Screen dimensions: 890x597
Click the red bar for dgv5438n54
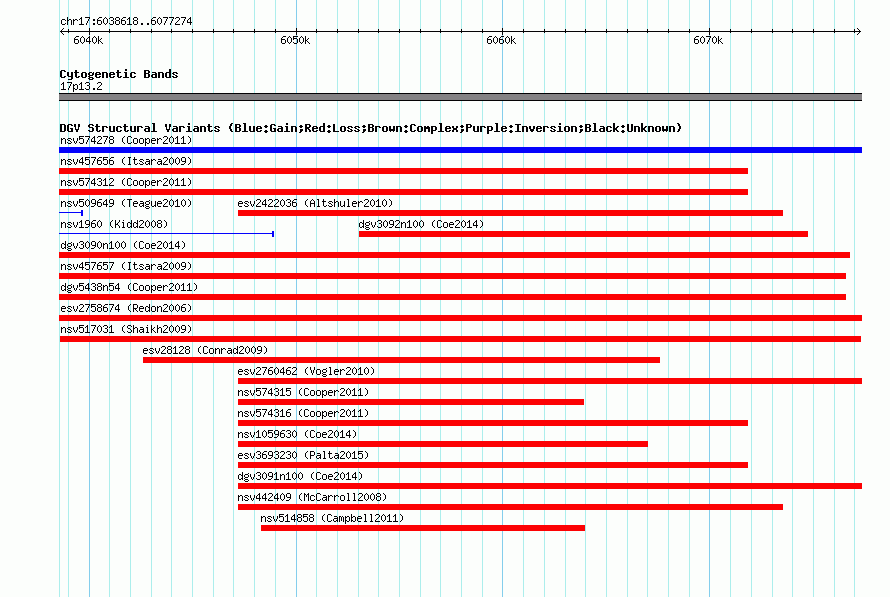pyautogui.click(x=452, y=297)
